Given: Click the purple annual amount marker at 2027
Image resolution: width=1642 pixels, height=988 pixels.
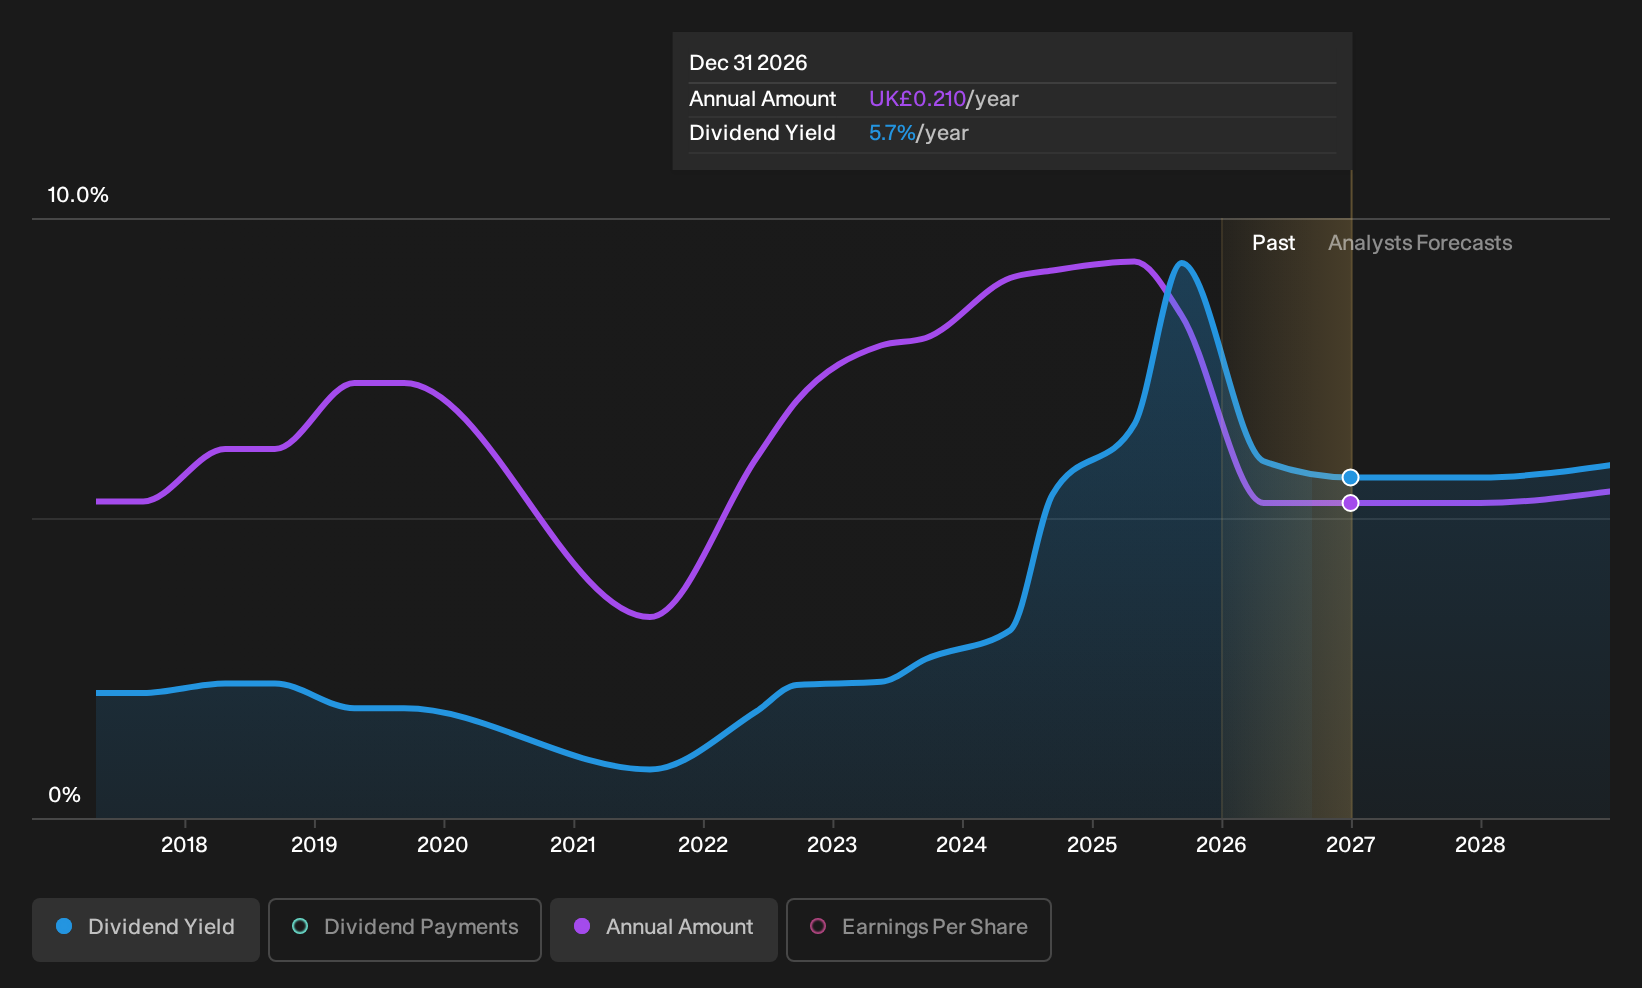Looking at the screenshot, I should 1351,503.
